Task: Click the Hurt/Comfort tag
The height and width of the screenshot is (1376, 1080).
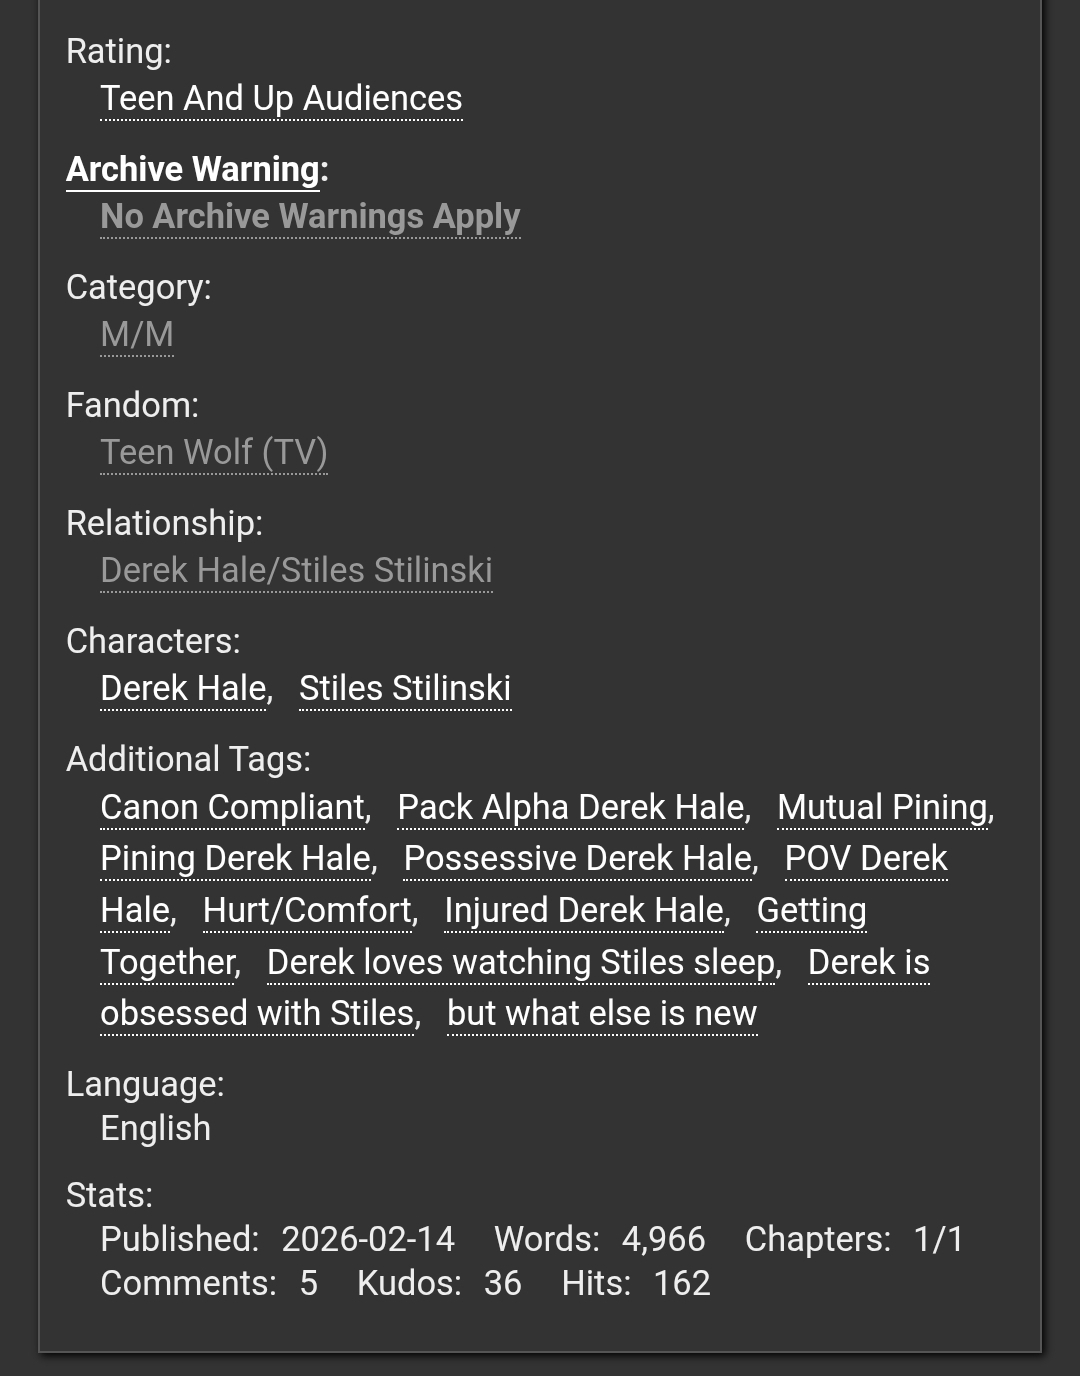Action: 307,911
